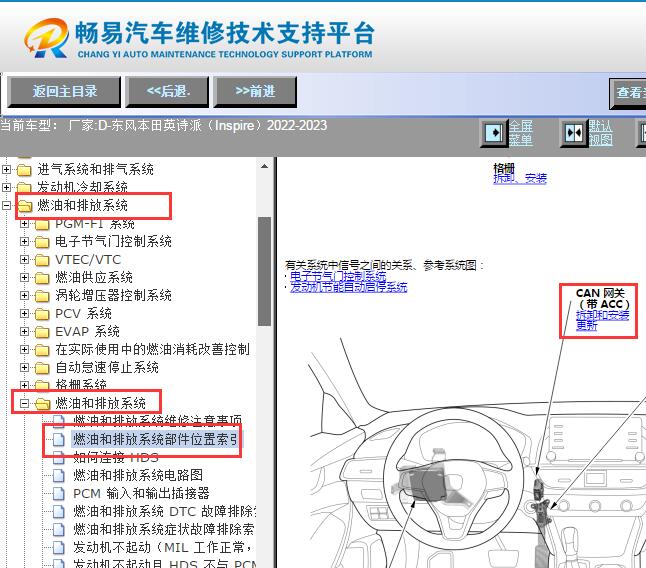Expand the 电子节气门控制系统 node
646x568 pixels.
[25, 241]
